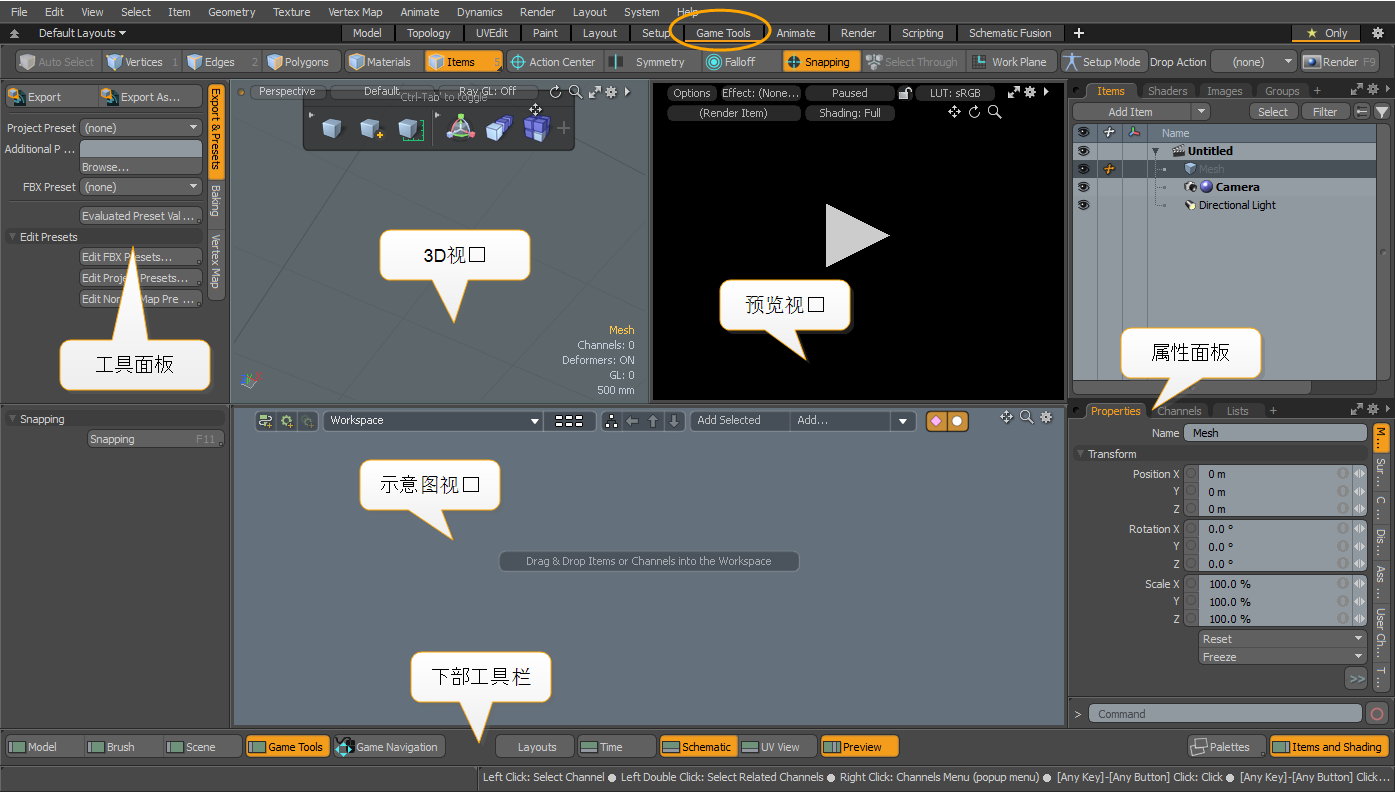The width and height of the screenshot is (1395, 792).
Task: Open the Geometry menu
Action: coord(231,12)
